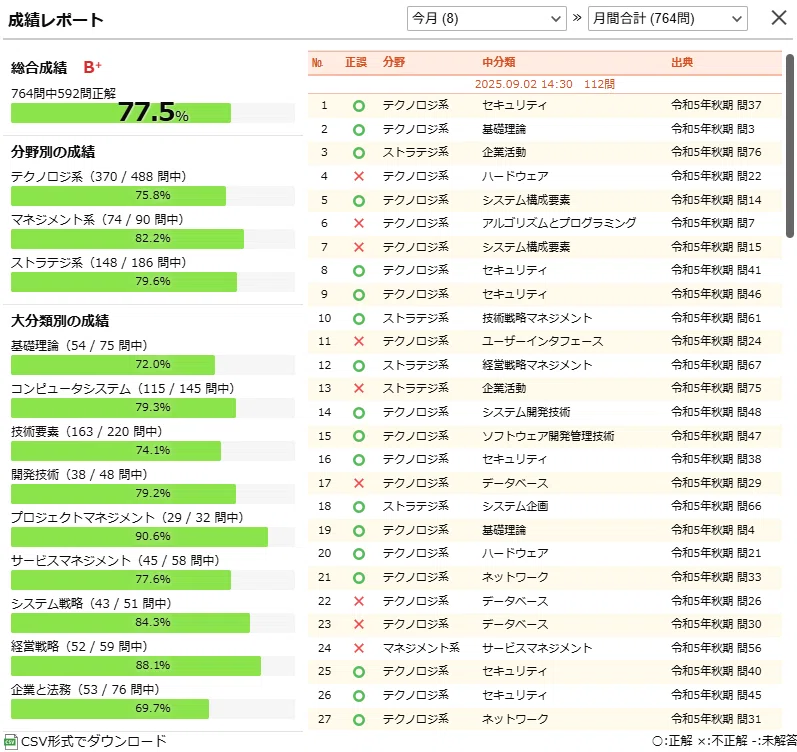This screenshot has height=752, width=797.
Task: Click the コンピュータシステム (115 / 145 問中) label
Action: (122, 389)
